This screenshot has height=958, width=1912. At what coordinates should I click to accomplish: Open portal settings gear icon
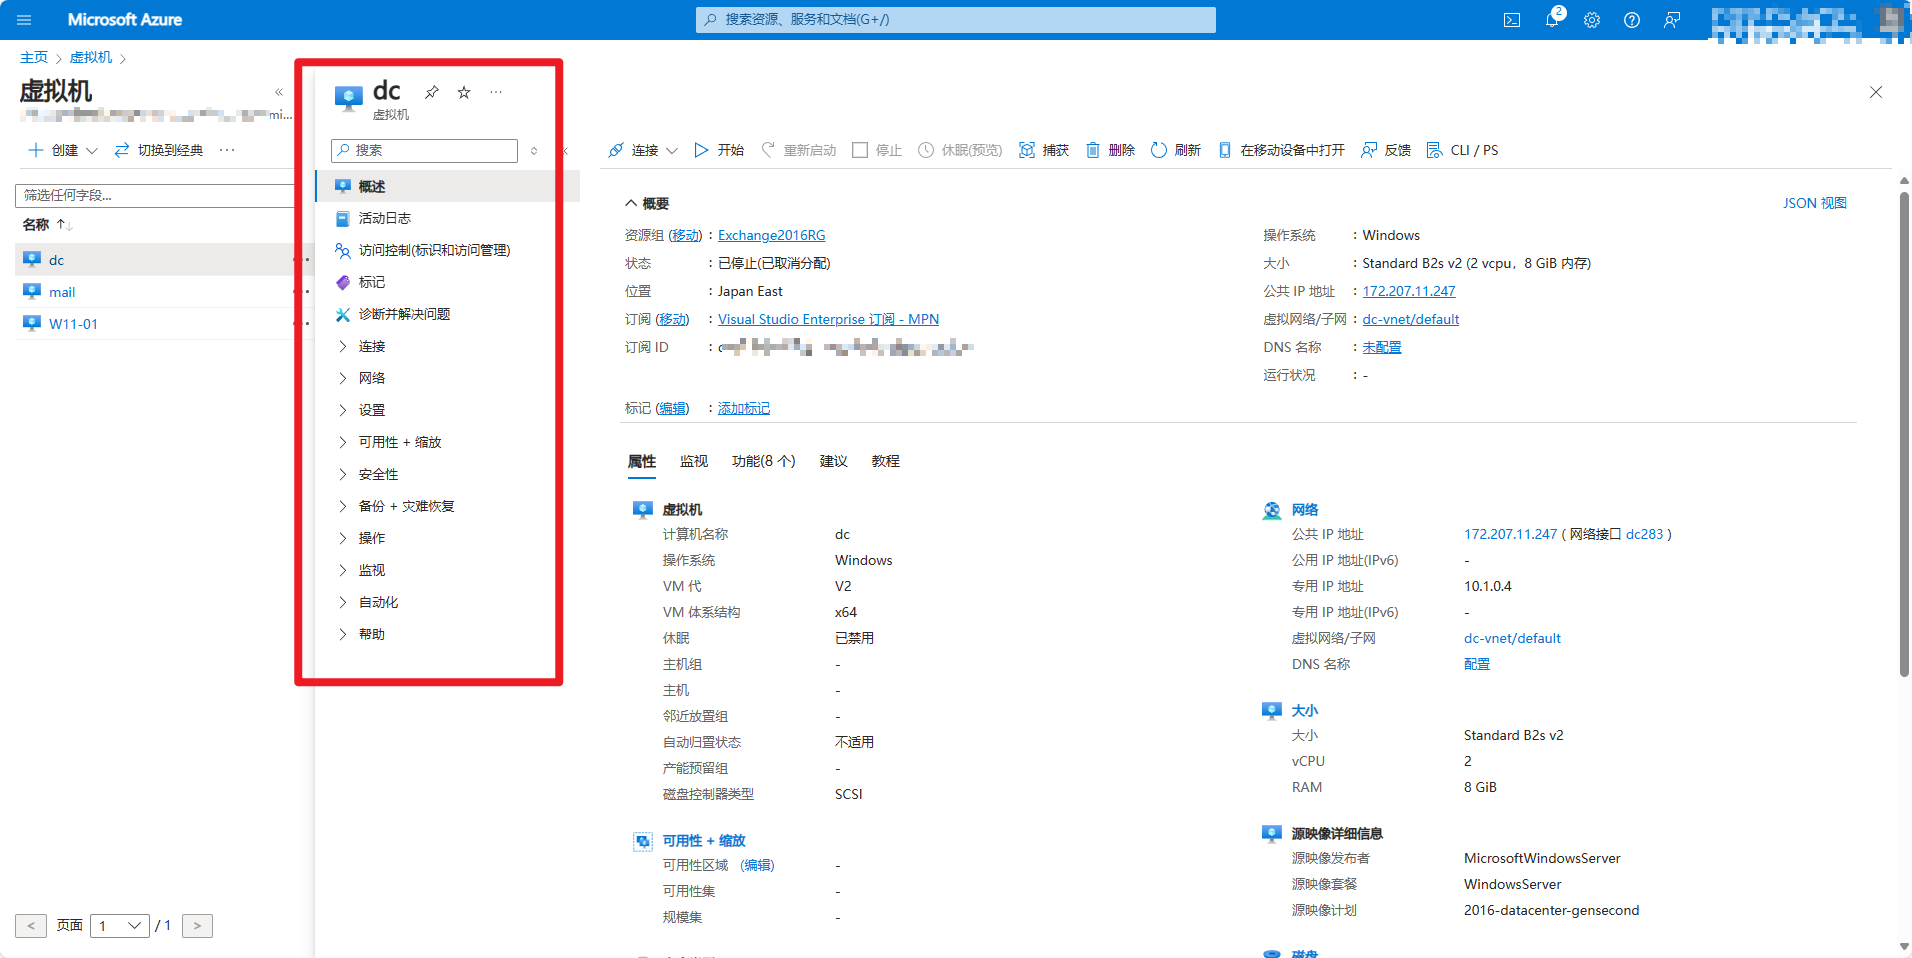point(1592,20)
